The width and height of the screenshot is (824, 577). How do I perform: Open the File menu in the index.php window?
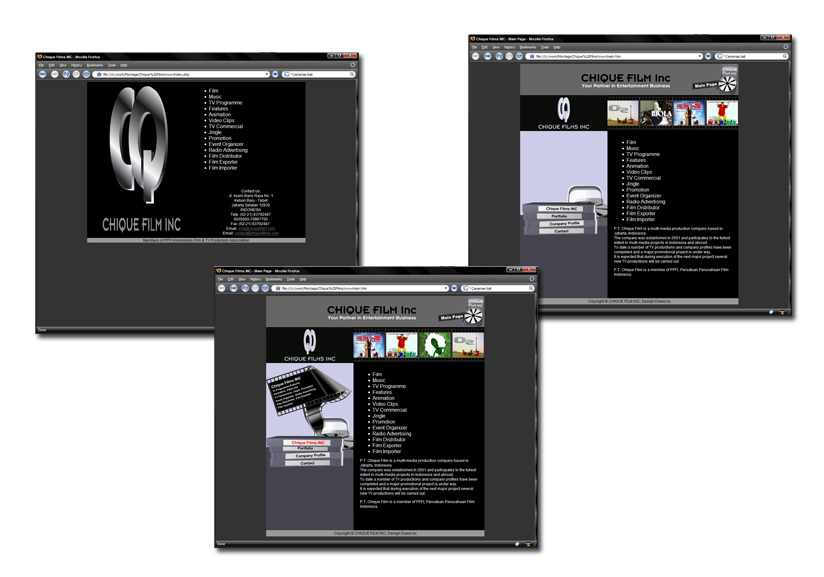tap(42, 65)
